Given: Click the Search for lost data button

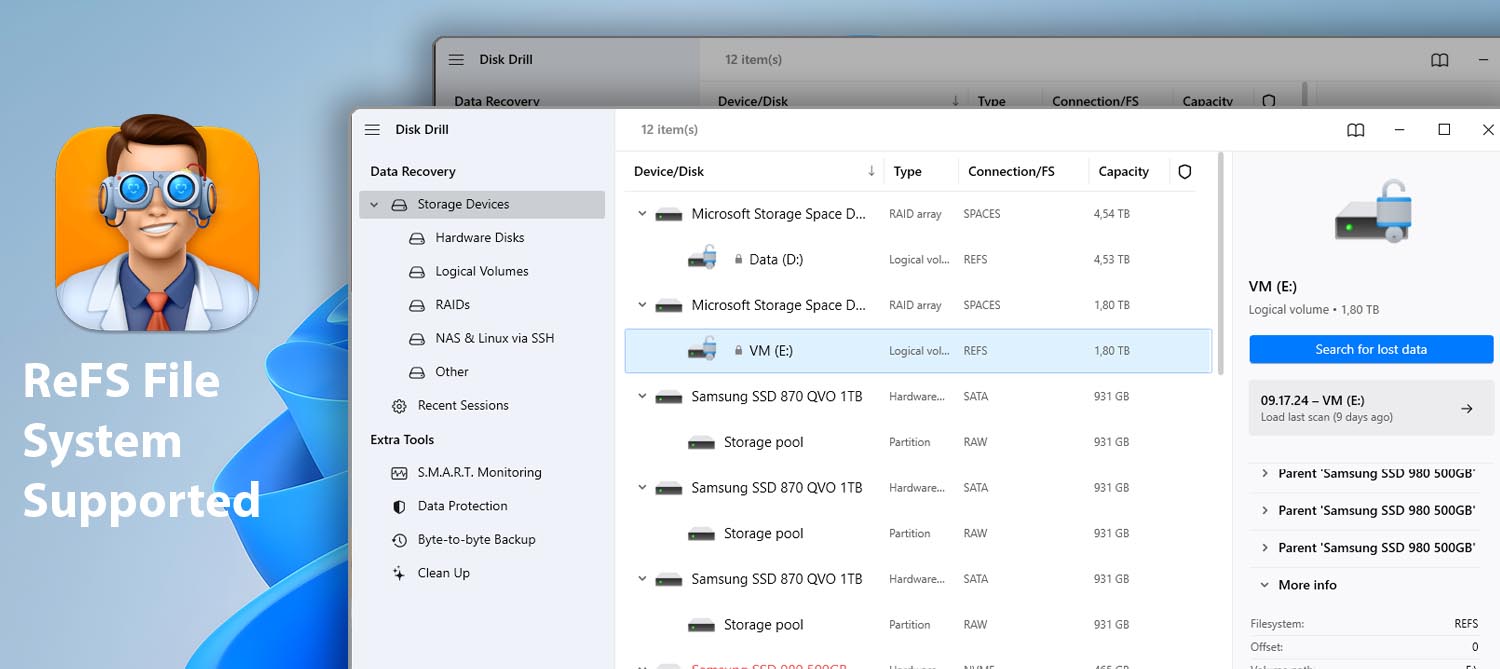Looking at the screenshot, I should 1370,349.
